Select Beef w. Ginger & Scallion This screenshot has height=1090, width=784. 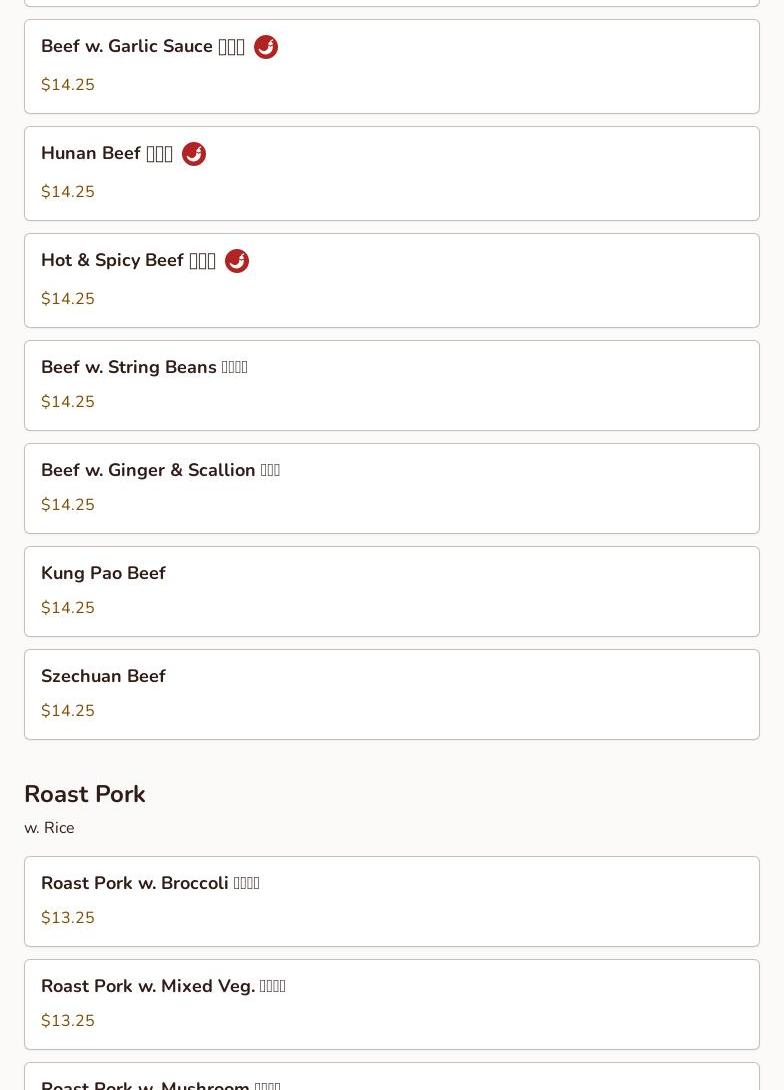click(x=392, y=489)
